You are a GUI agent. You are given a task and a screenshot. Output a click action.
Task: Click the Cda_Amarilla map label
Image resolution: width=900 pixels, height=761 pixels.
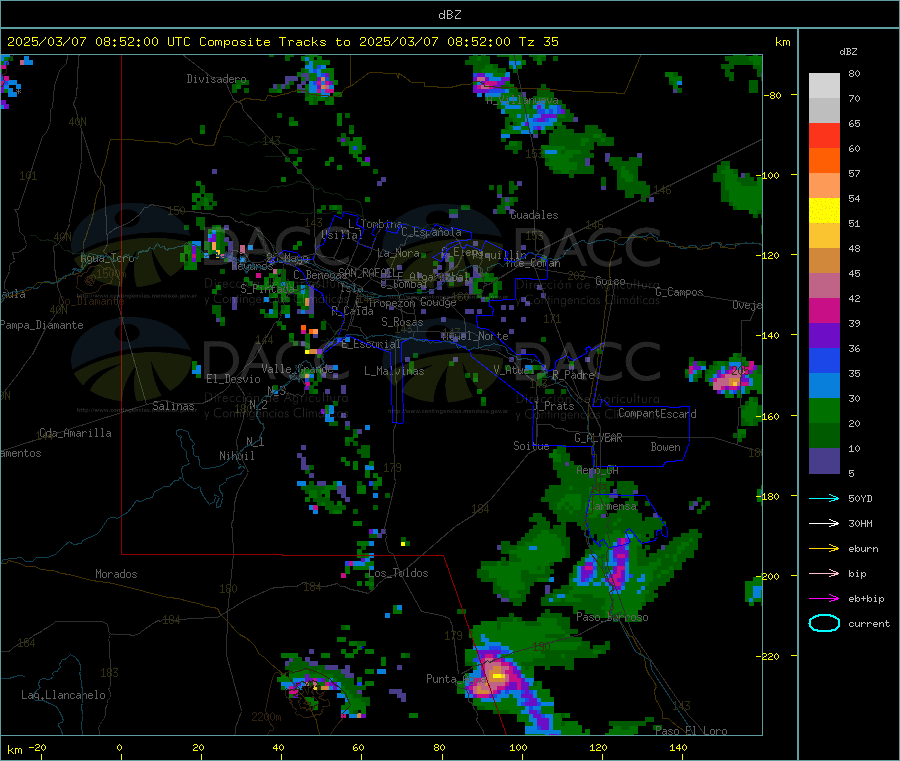tap(75, 433)
